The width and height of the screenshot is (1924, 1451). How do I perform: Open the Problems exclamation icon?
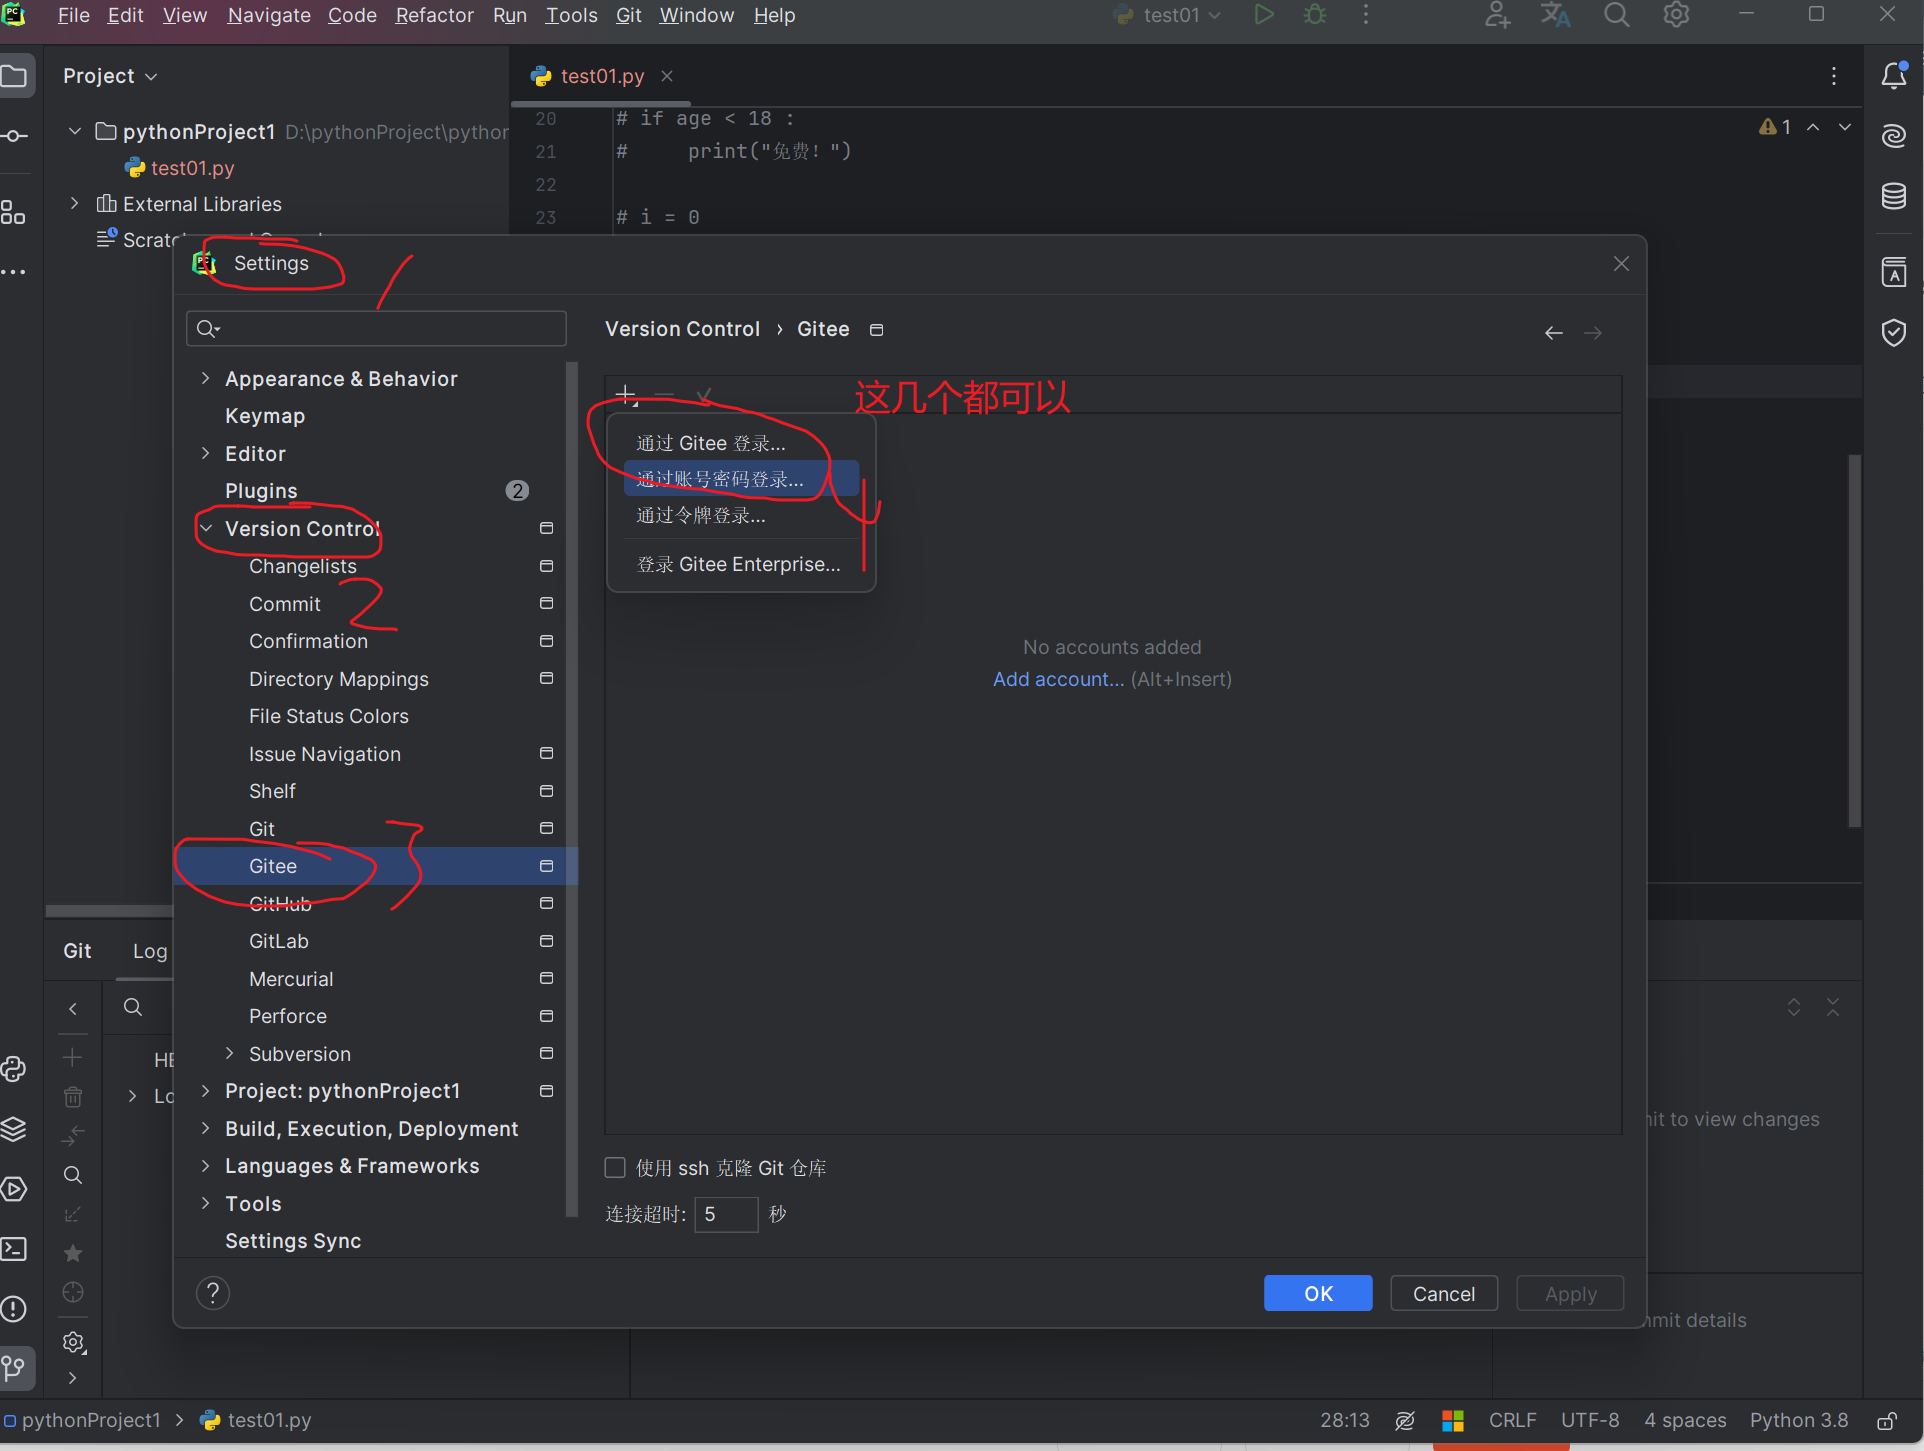pos(14,1309)
